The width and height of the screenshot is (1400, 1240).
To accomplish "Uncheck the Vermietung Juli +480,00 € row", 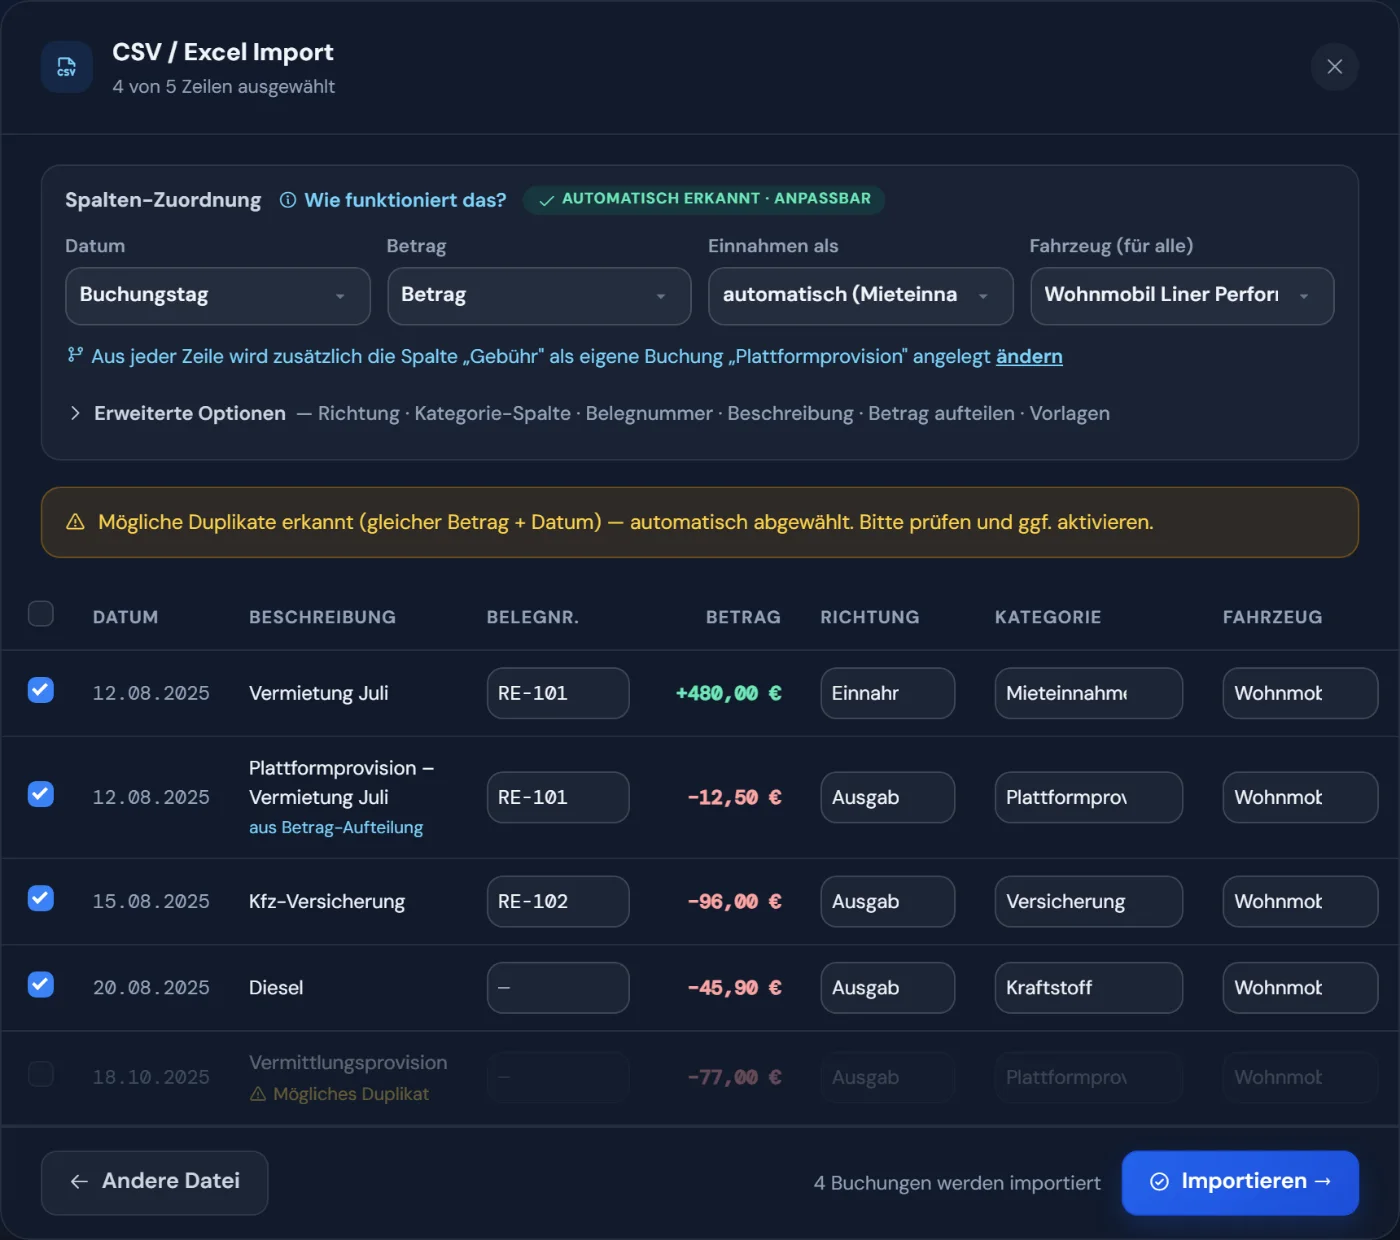I will (41, 690).
